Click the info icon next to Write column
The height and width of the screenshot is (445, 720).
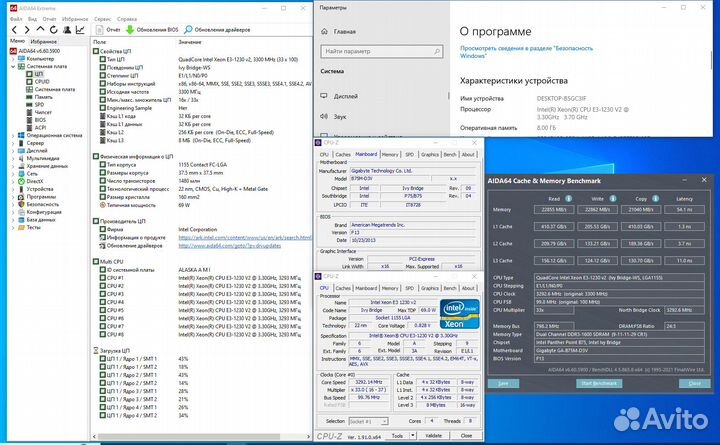pos(613,199)
